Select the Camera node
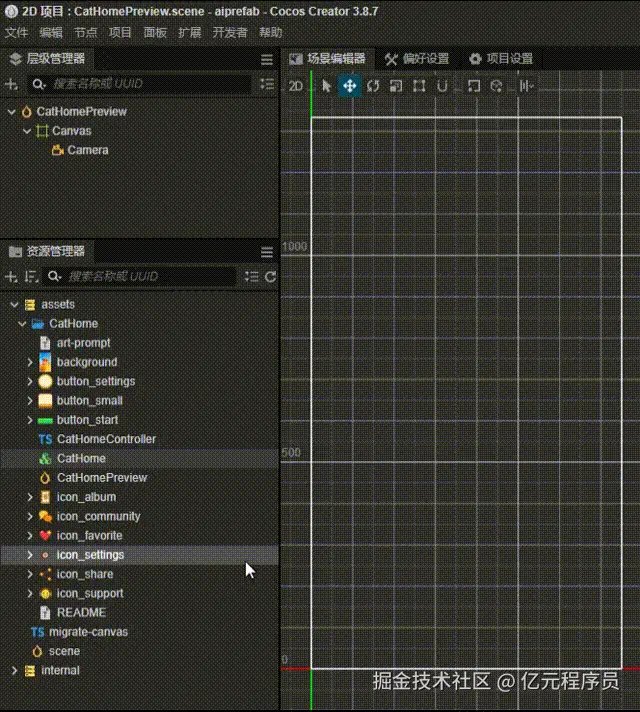Screen dimensions: 640x712 [x=88, y=150]
